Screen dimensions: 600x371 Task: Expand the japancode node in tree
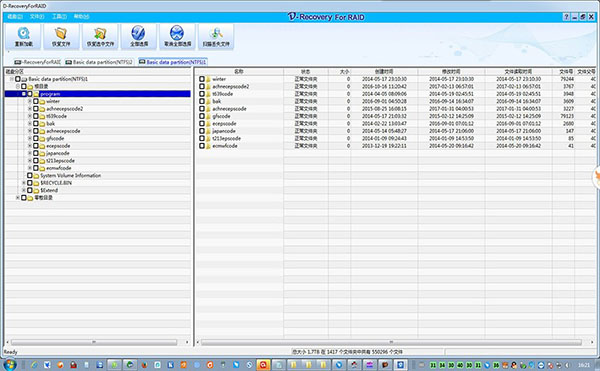click(30, 153)
